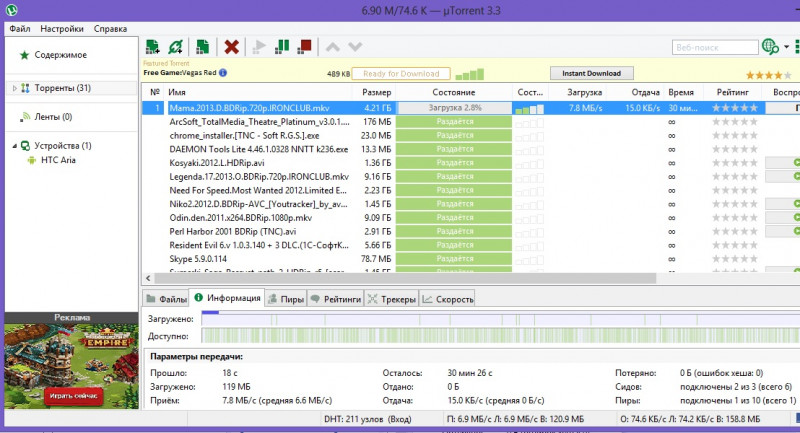Select the Skype 5.9.0.114 torrent
This screenshot has width=800, height=433.
coord(198,259)
